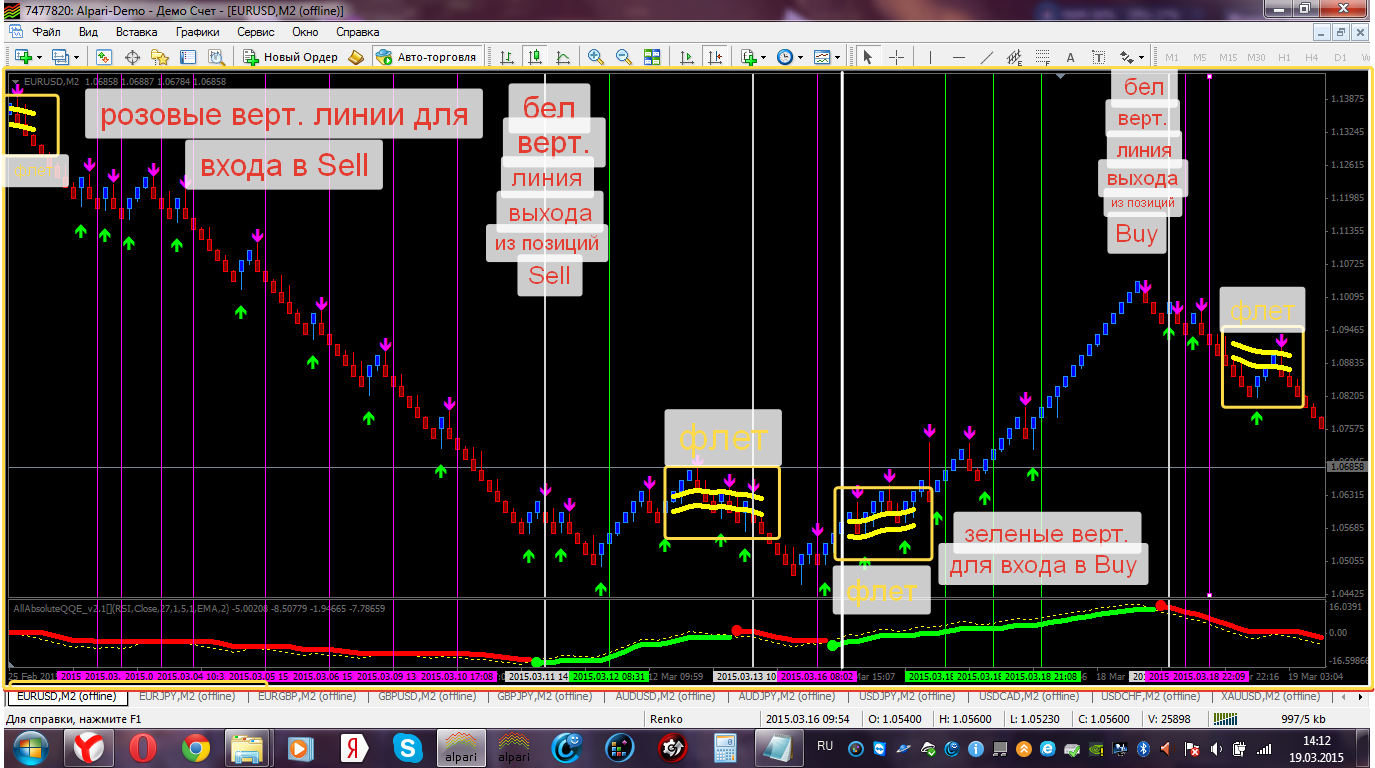The image size is (1375, 768).
Task: Switch chart to bar chart mode
Action: [x=508, y=57]
